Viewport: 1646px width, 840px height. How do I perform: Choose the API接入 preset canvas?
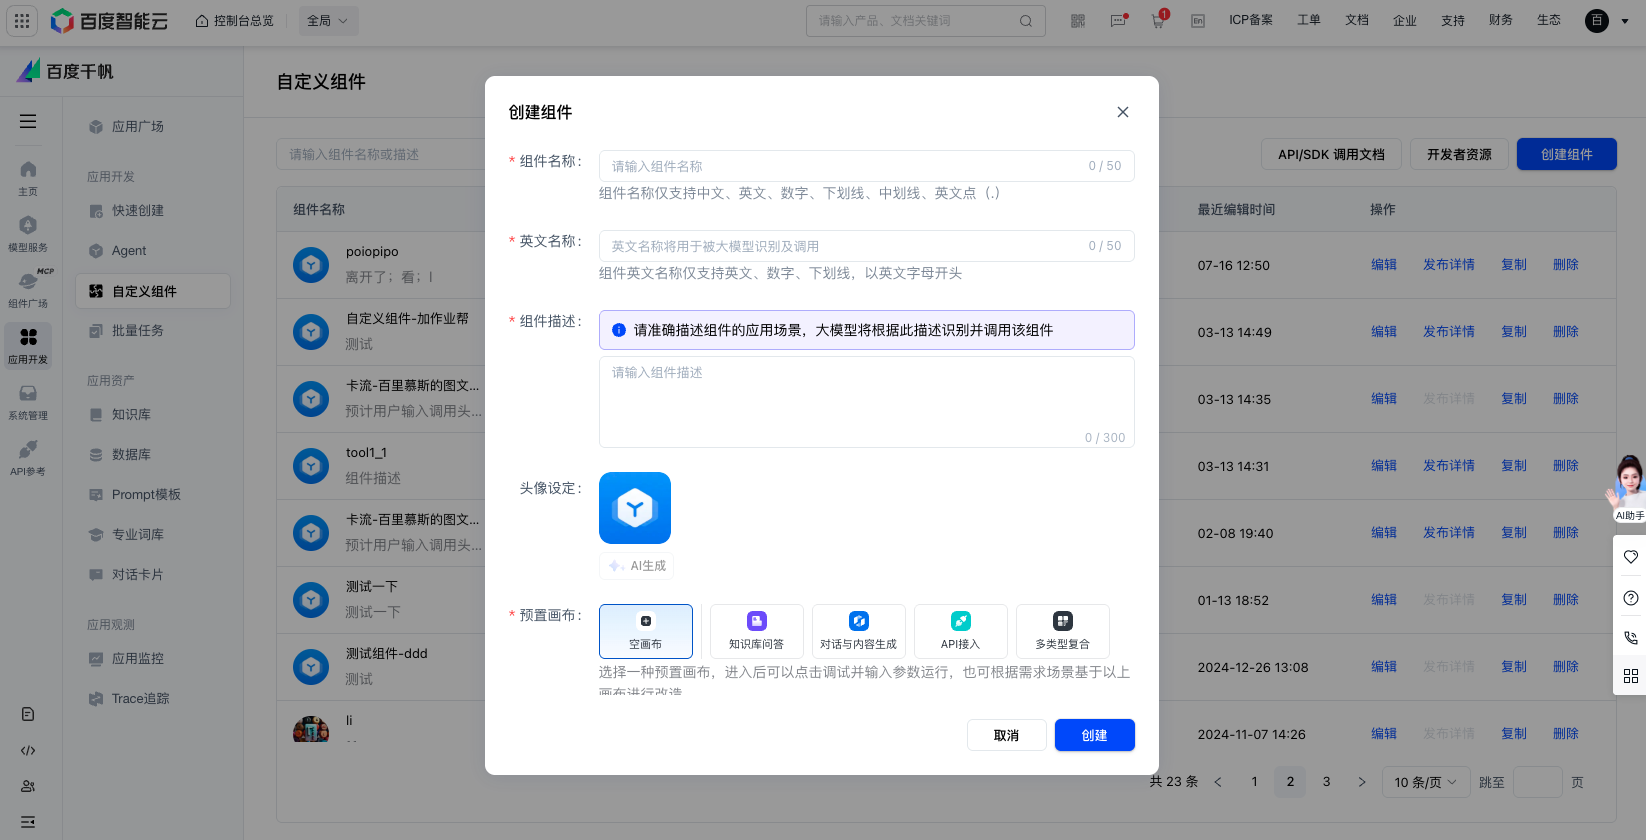tap(960, 631)
